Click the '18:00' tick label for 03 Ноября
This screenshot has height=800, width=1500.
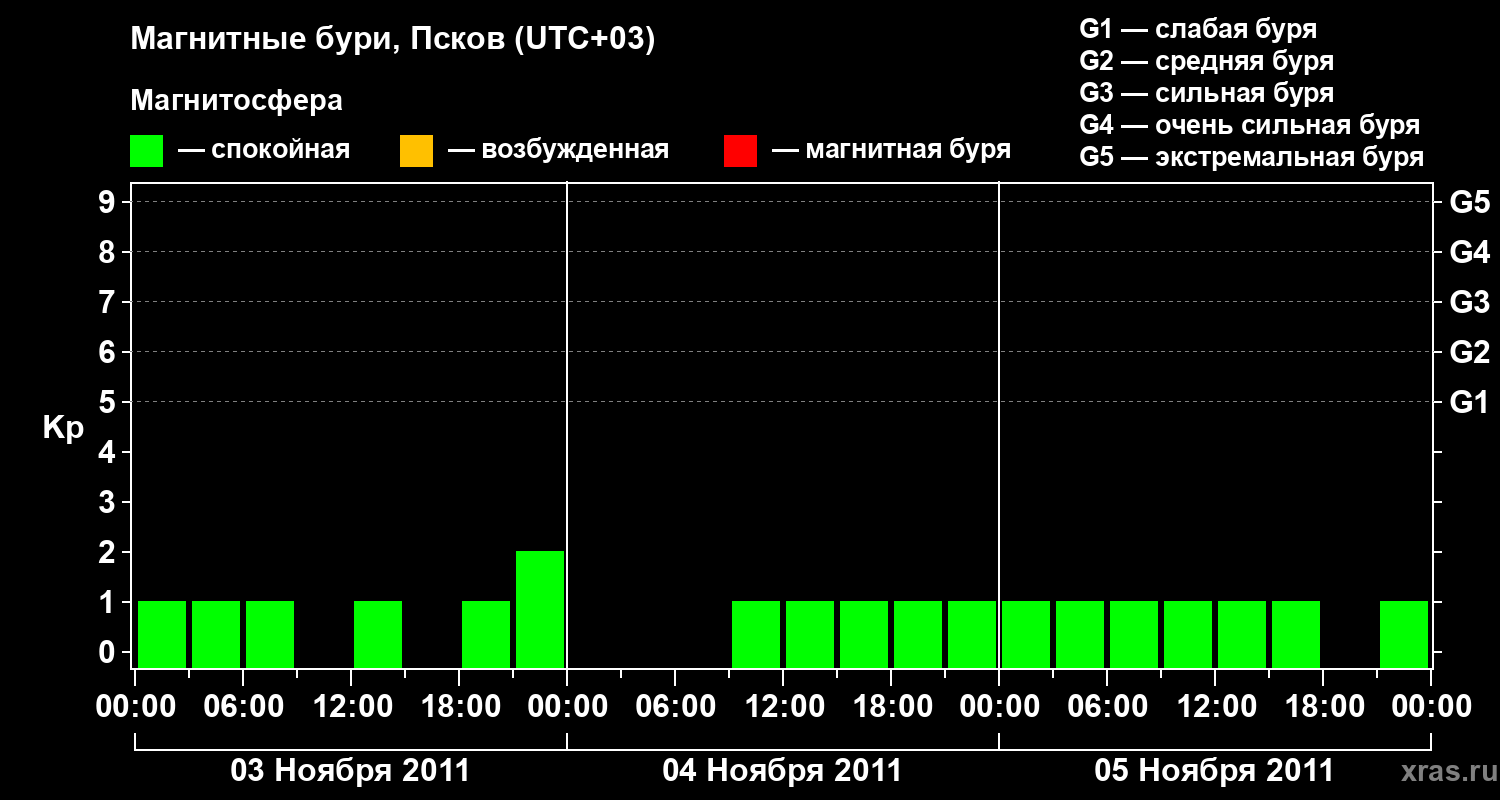tap(459, 707)
